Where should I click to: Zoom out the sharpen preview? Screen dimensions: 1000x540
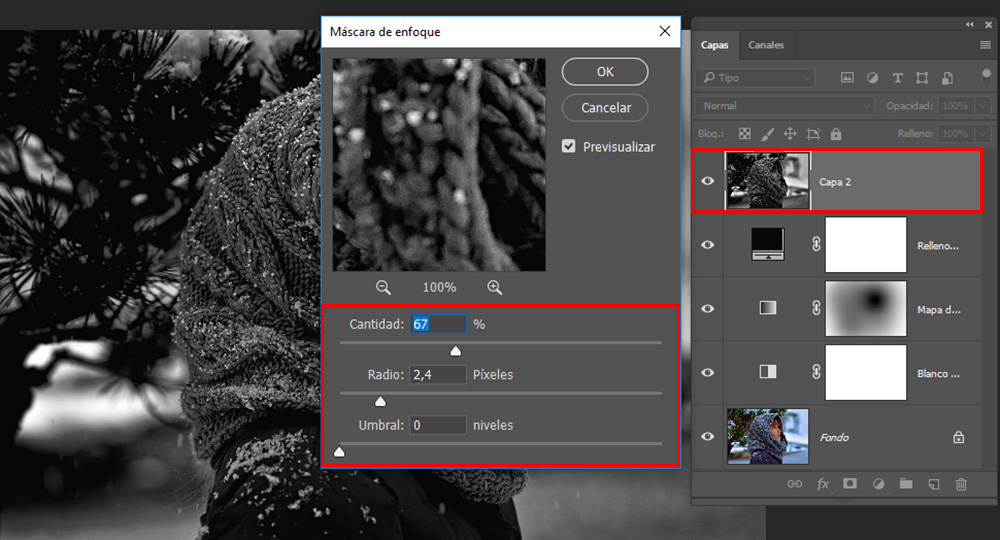[x=383, y=287]
